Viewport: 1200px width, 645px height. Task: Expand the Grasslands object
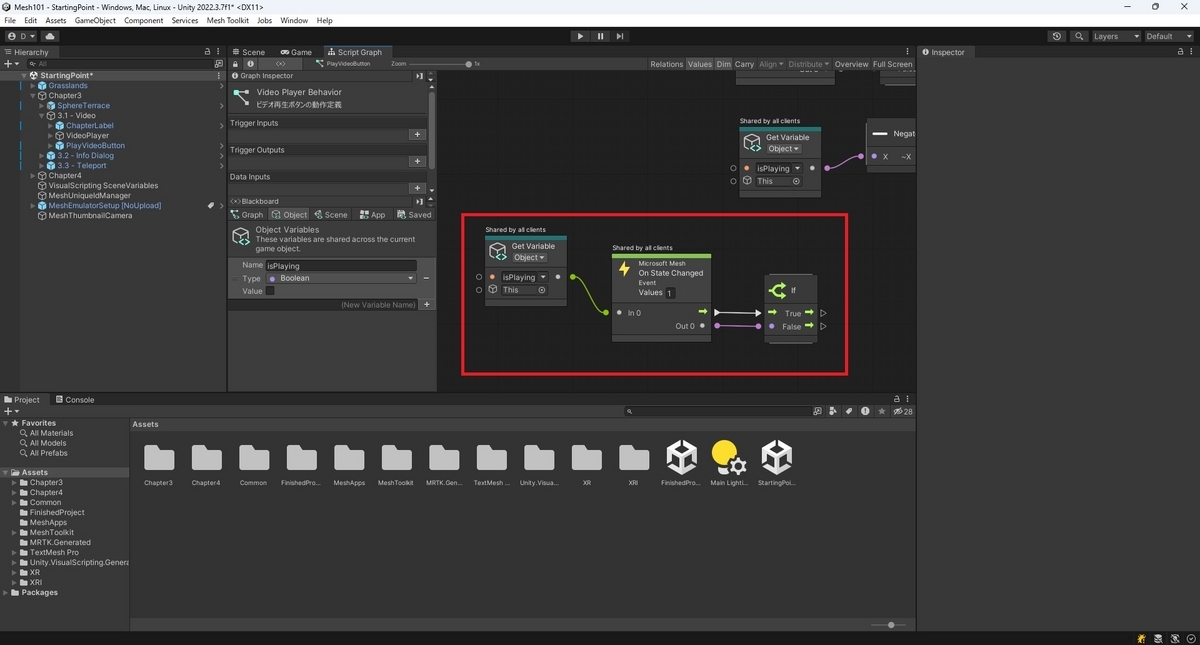coord(32,86)
